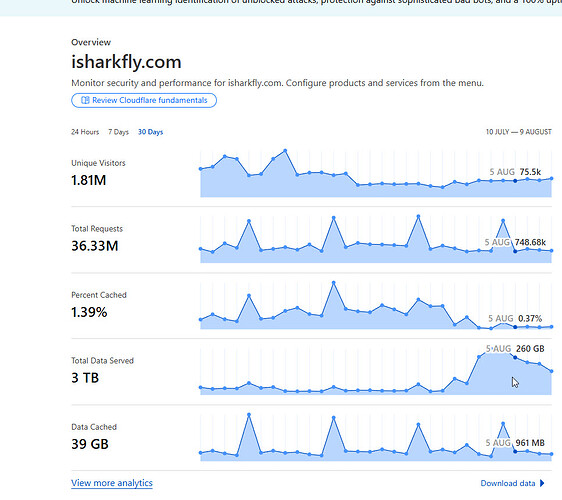Click the highest peak point on Unique Visitors chart

pos(285,151)
